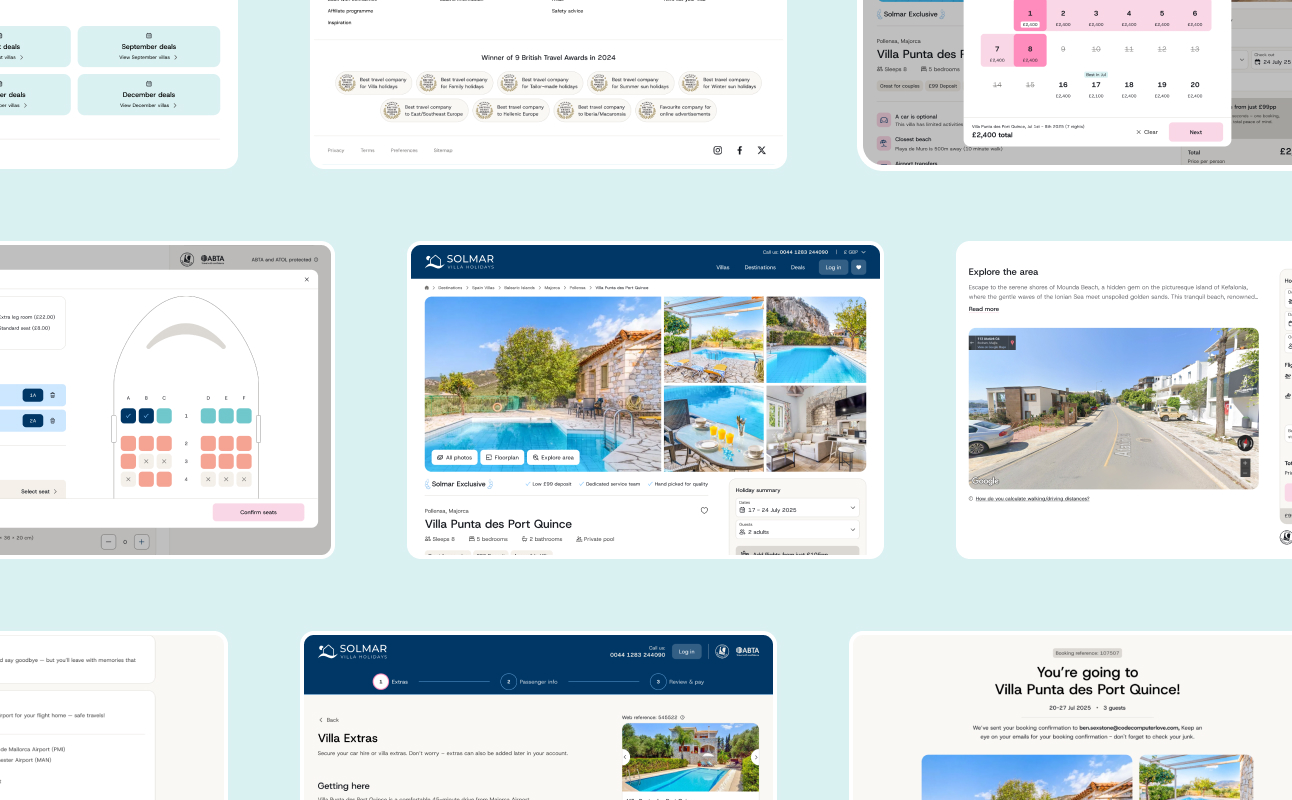Show previous villa photo in Extras carousel
This screenshot has height=800, width=1292.
coord(626,757)
